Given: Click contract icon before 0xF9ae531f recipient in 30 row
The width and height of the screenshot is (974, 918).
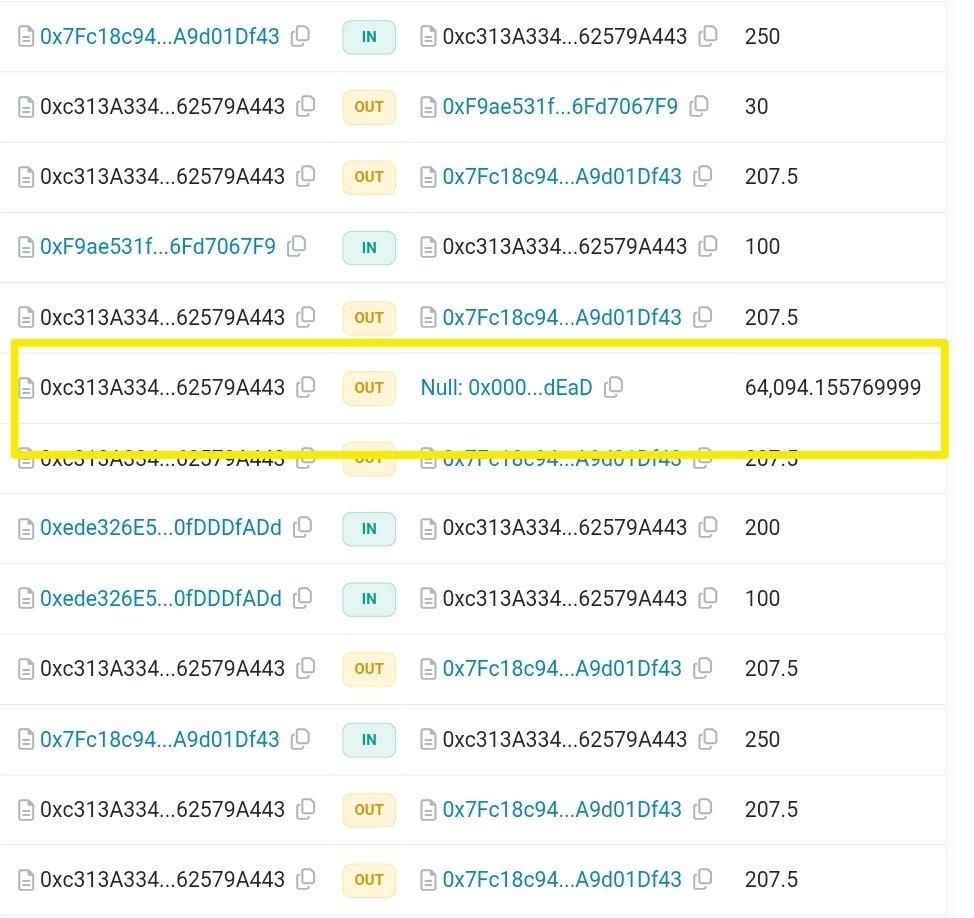Looking at the screenshot, I should 428,107.
